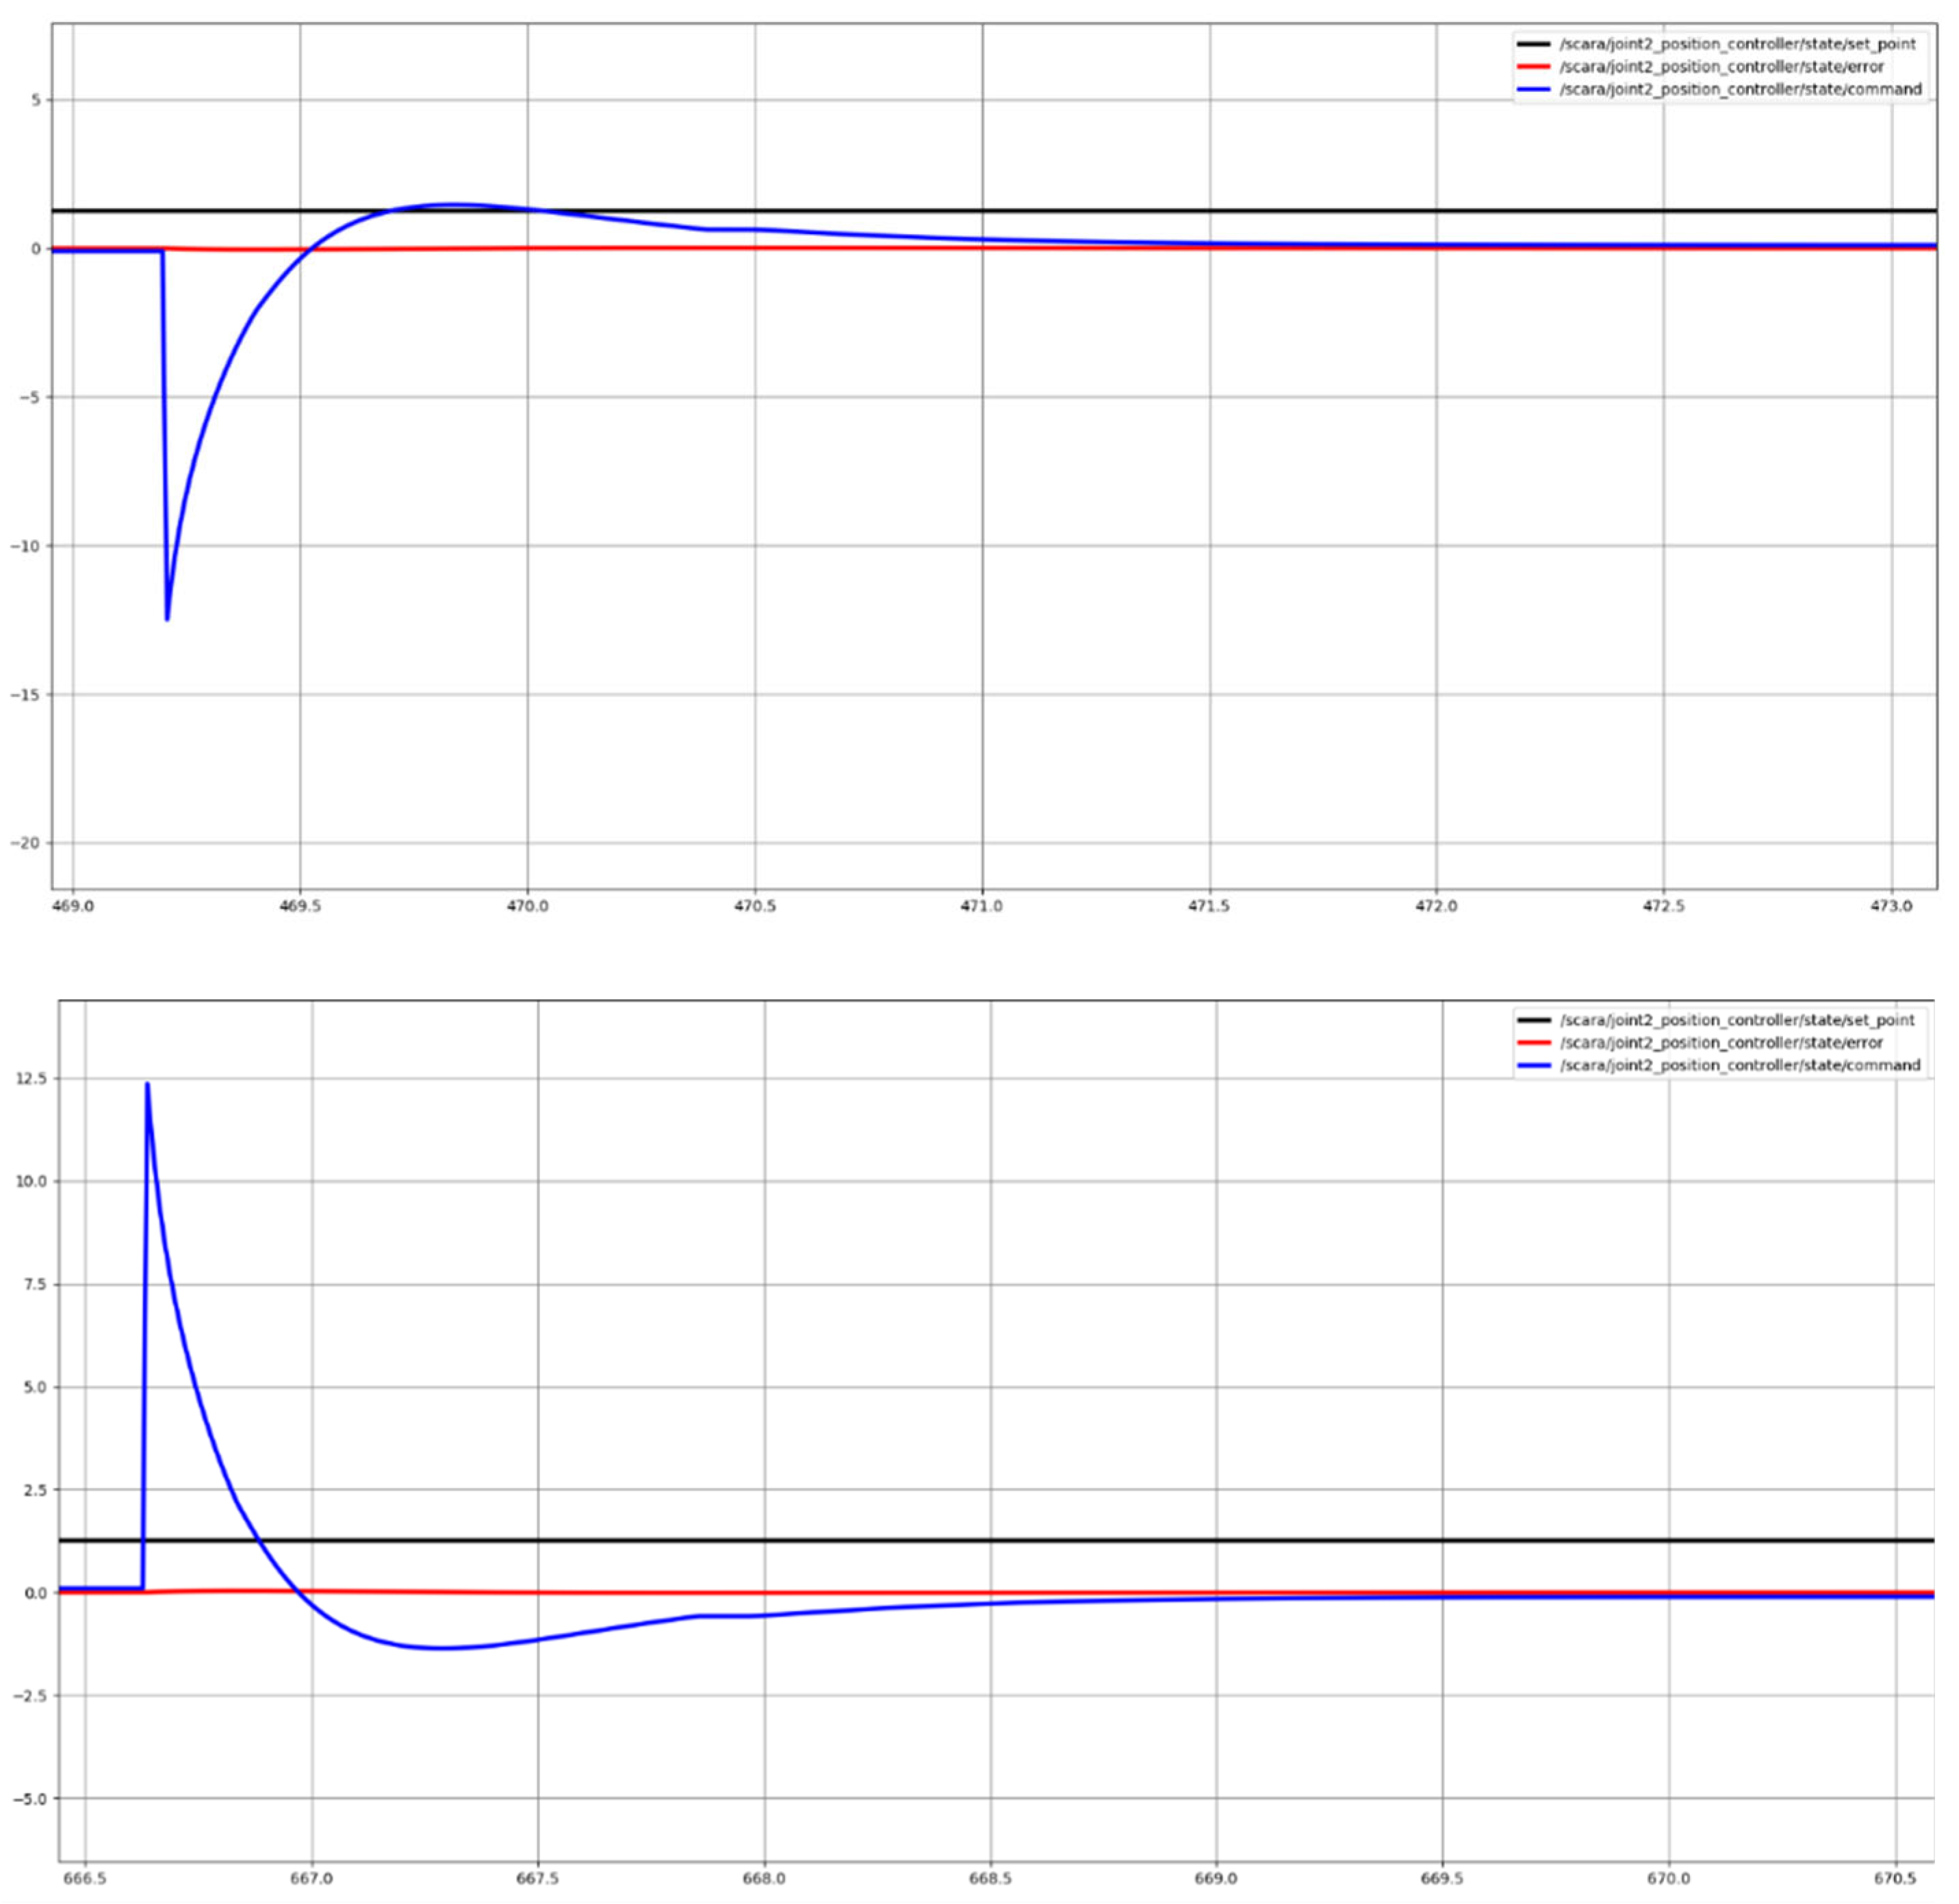Click black set_point line sample in lower legend
Image resolution: width=1959 pixels, height=1904 pixels.
coord(1533,1020)
